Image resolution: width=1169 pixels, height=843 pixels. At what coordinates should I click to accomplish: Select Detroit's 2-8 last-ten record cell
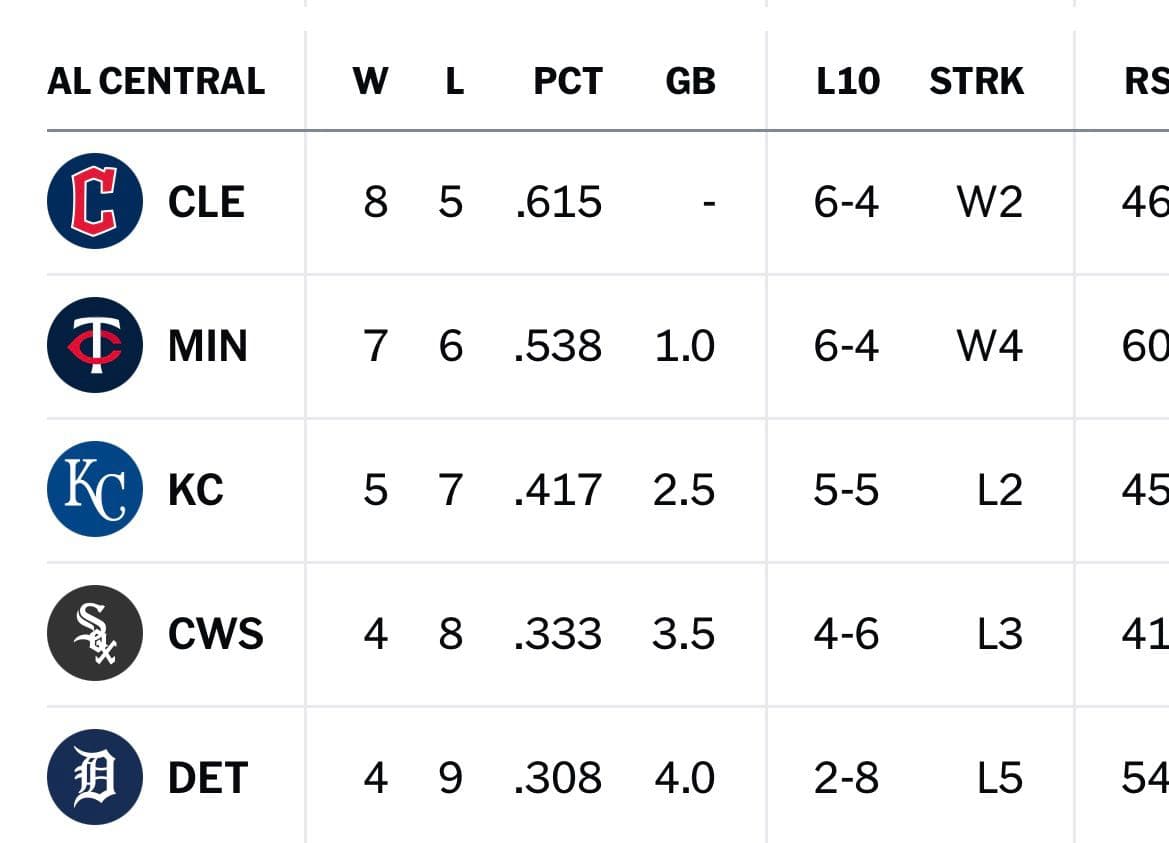click(846, 778)
